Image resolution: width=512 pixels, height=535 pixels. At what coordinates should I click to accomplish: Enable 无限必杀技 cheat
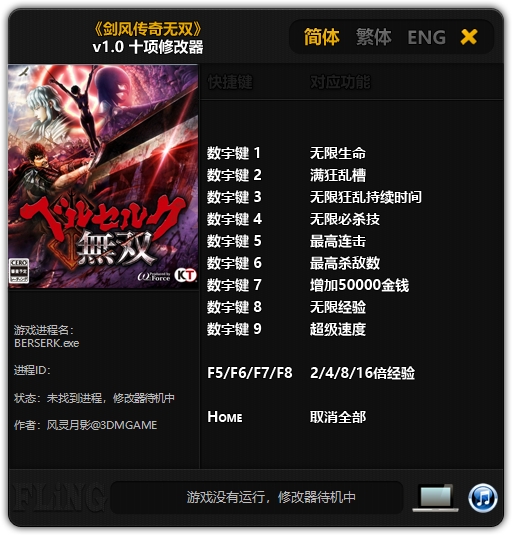pos(345,219)
